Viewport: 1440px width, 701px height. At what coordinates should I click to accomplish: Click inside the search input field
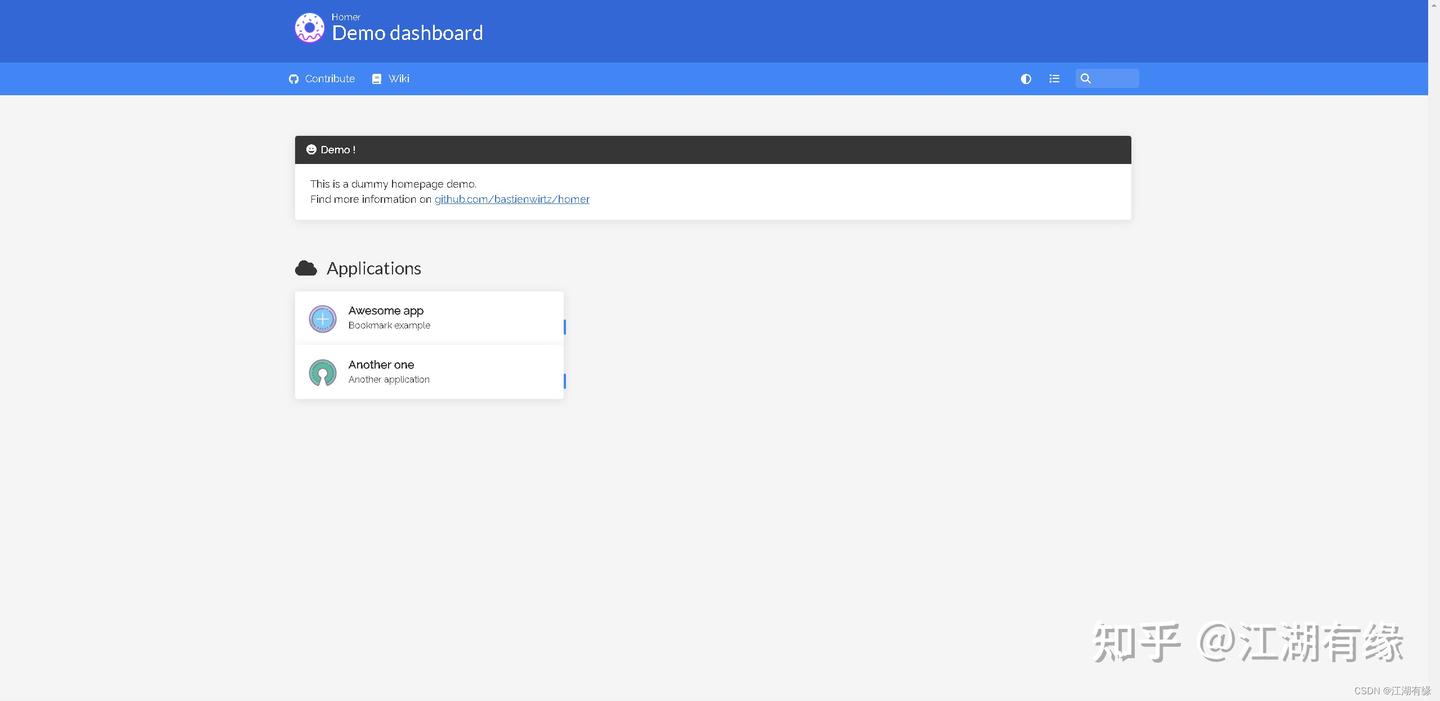[1112, 78]
